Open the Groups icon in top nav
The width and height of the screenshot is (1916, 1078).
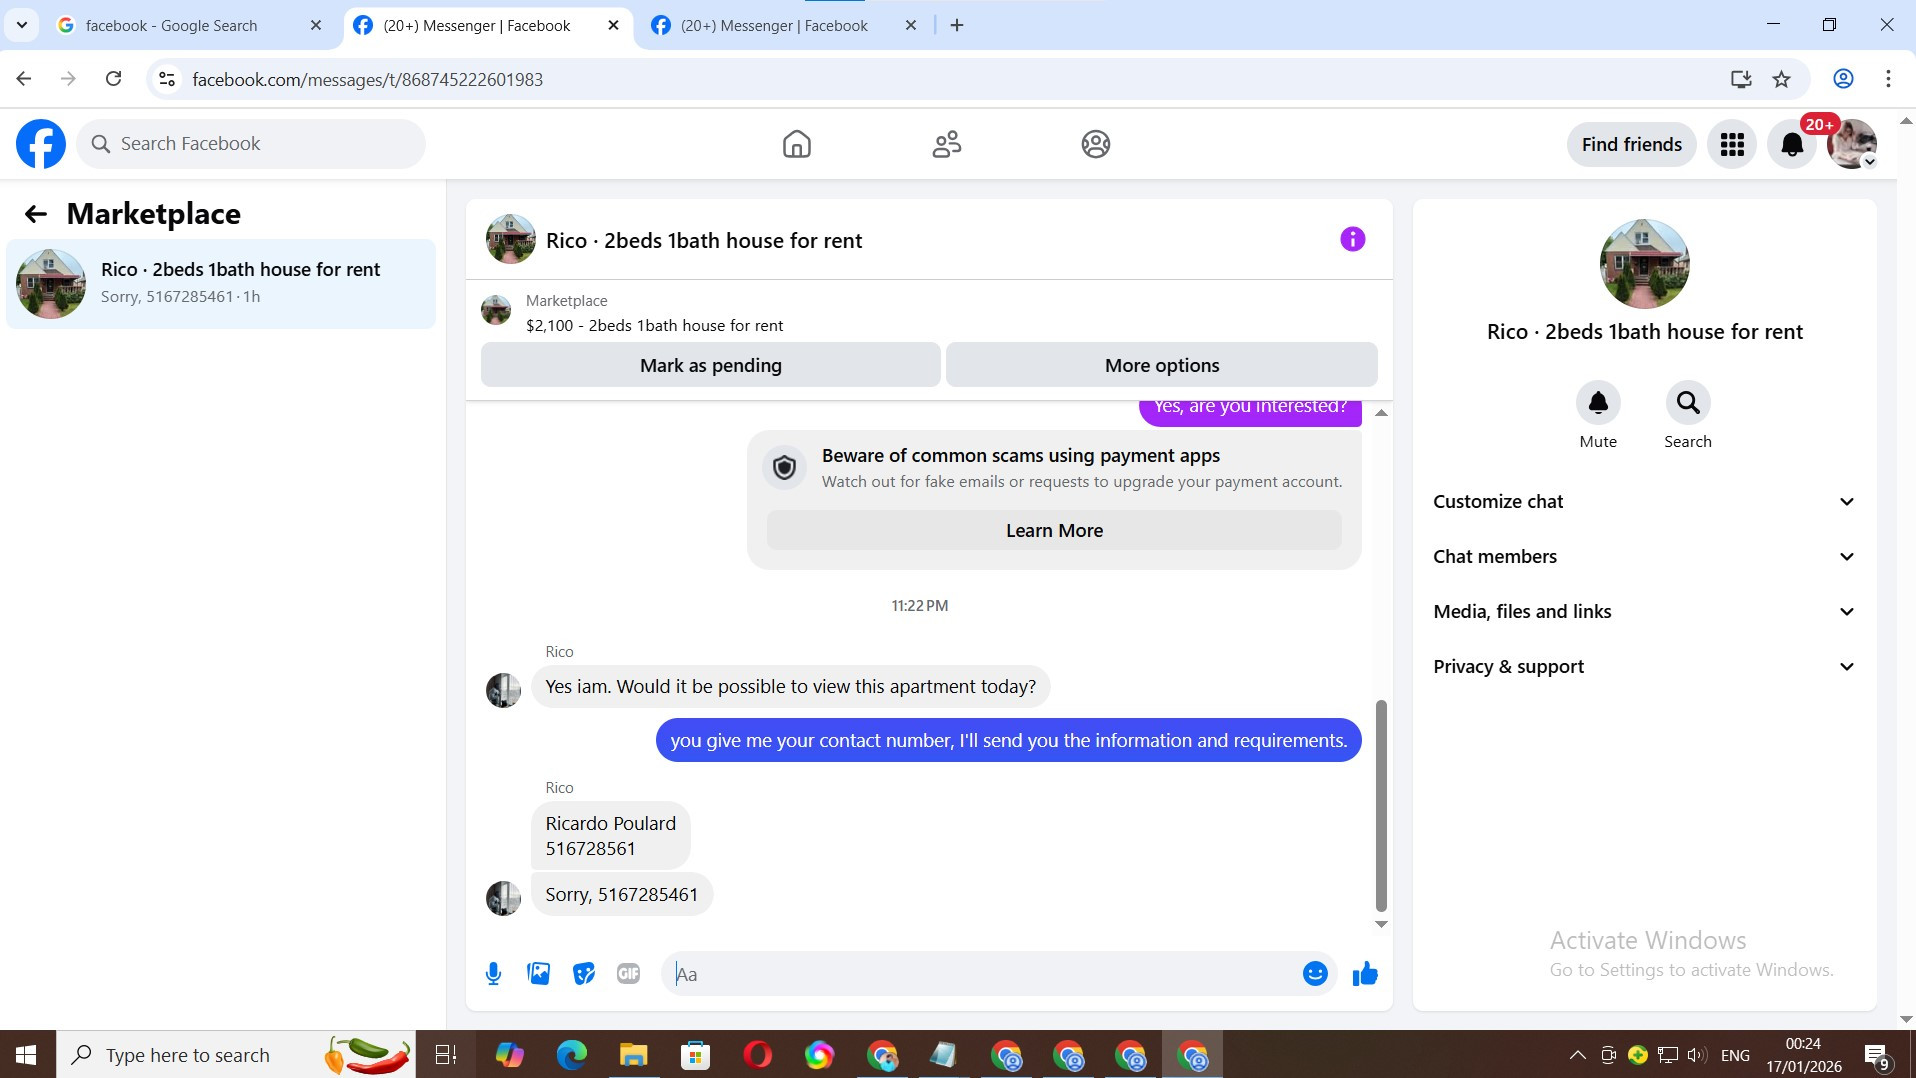click(1095, 144)
